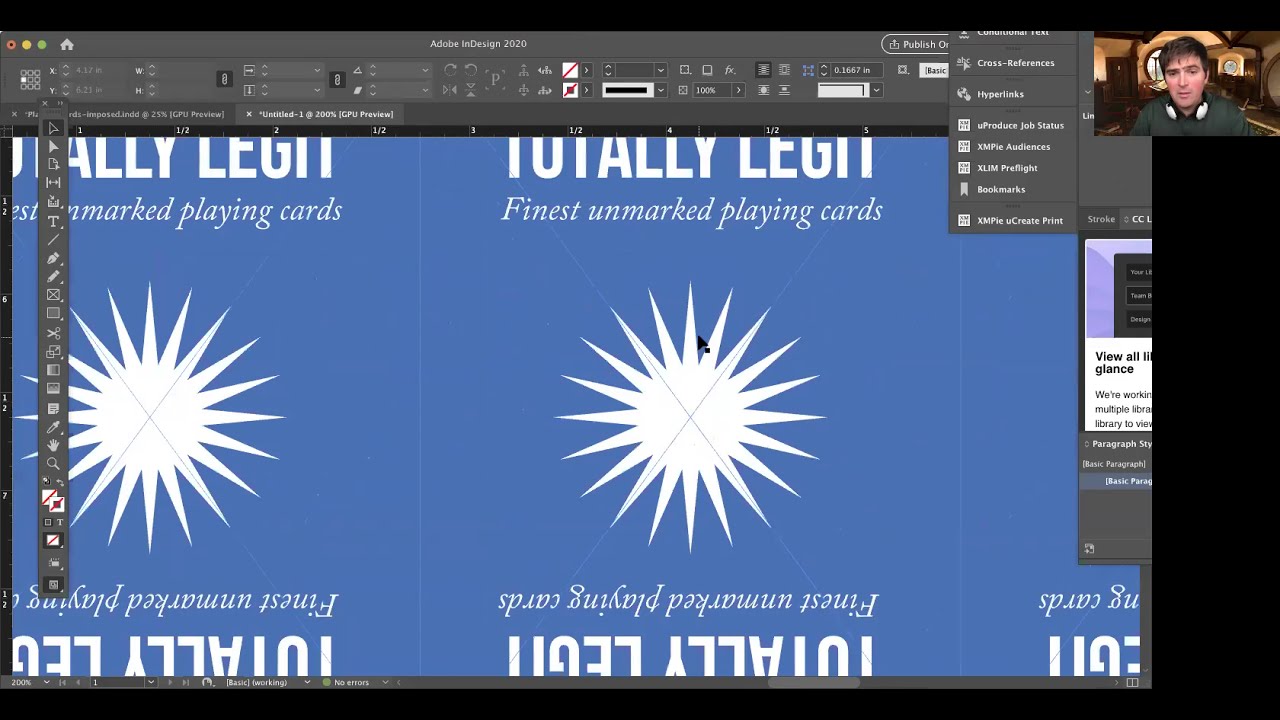This screenshot has width=1280, height=720.
Task: Select the Hand tool
Action: pyautogui.click(x=53, y=445)
